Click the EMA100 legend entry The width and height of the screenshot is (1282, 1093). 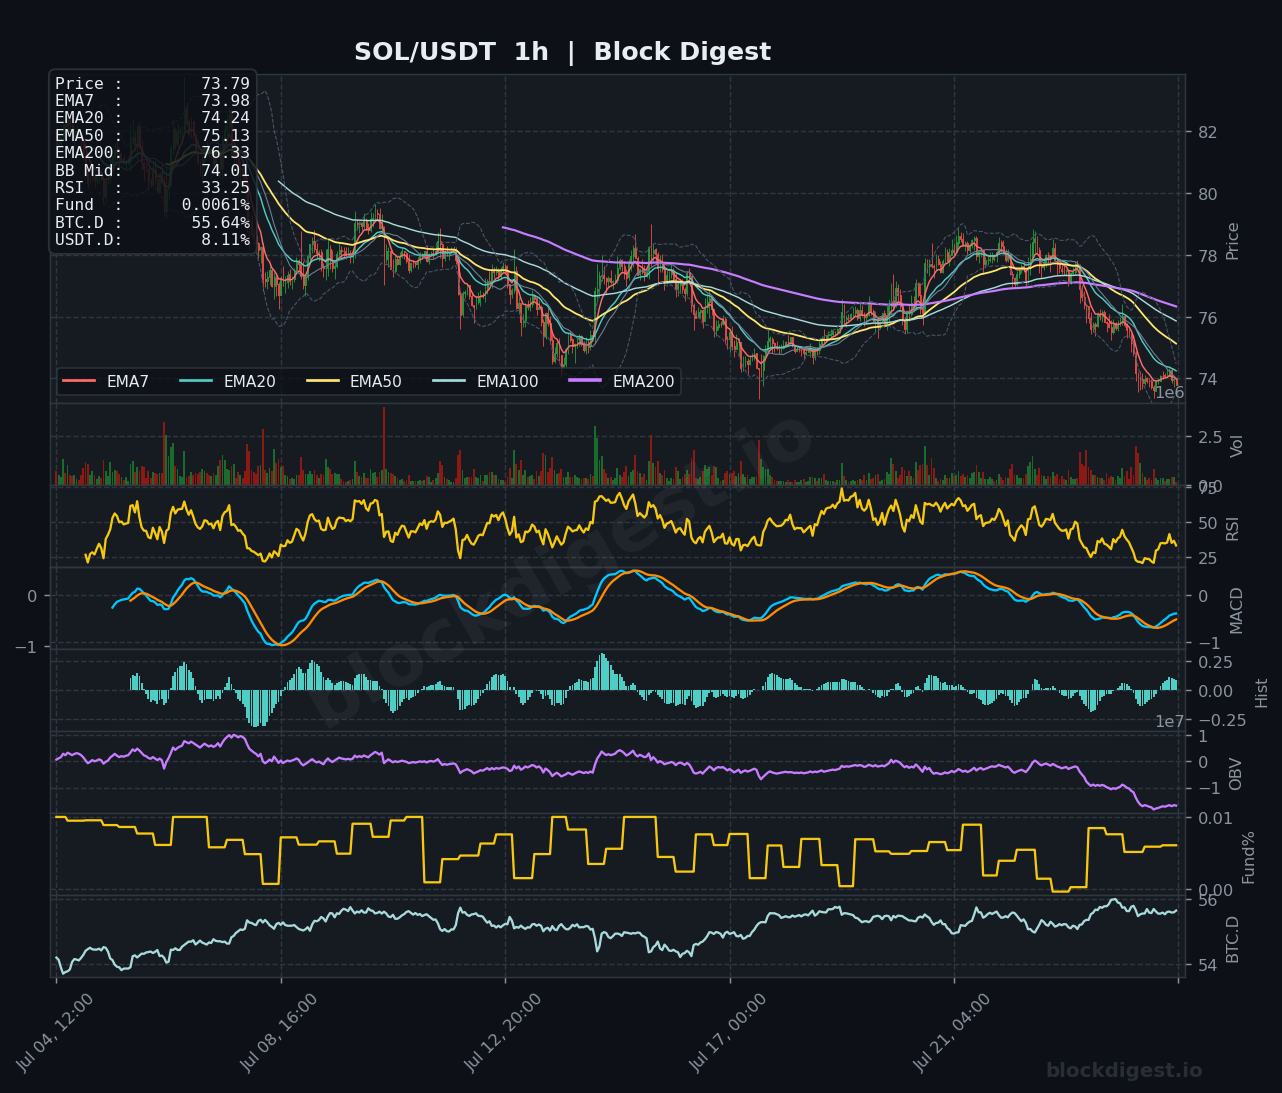[486, 381]
